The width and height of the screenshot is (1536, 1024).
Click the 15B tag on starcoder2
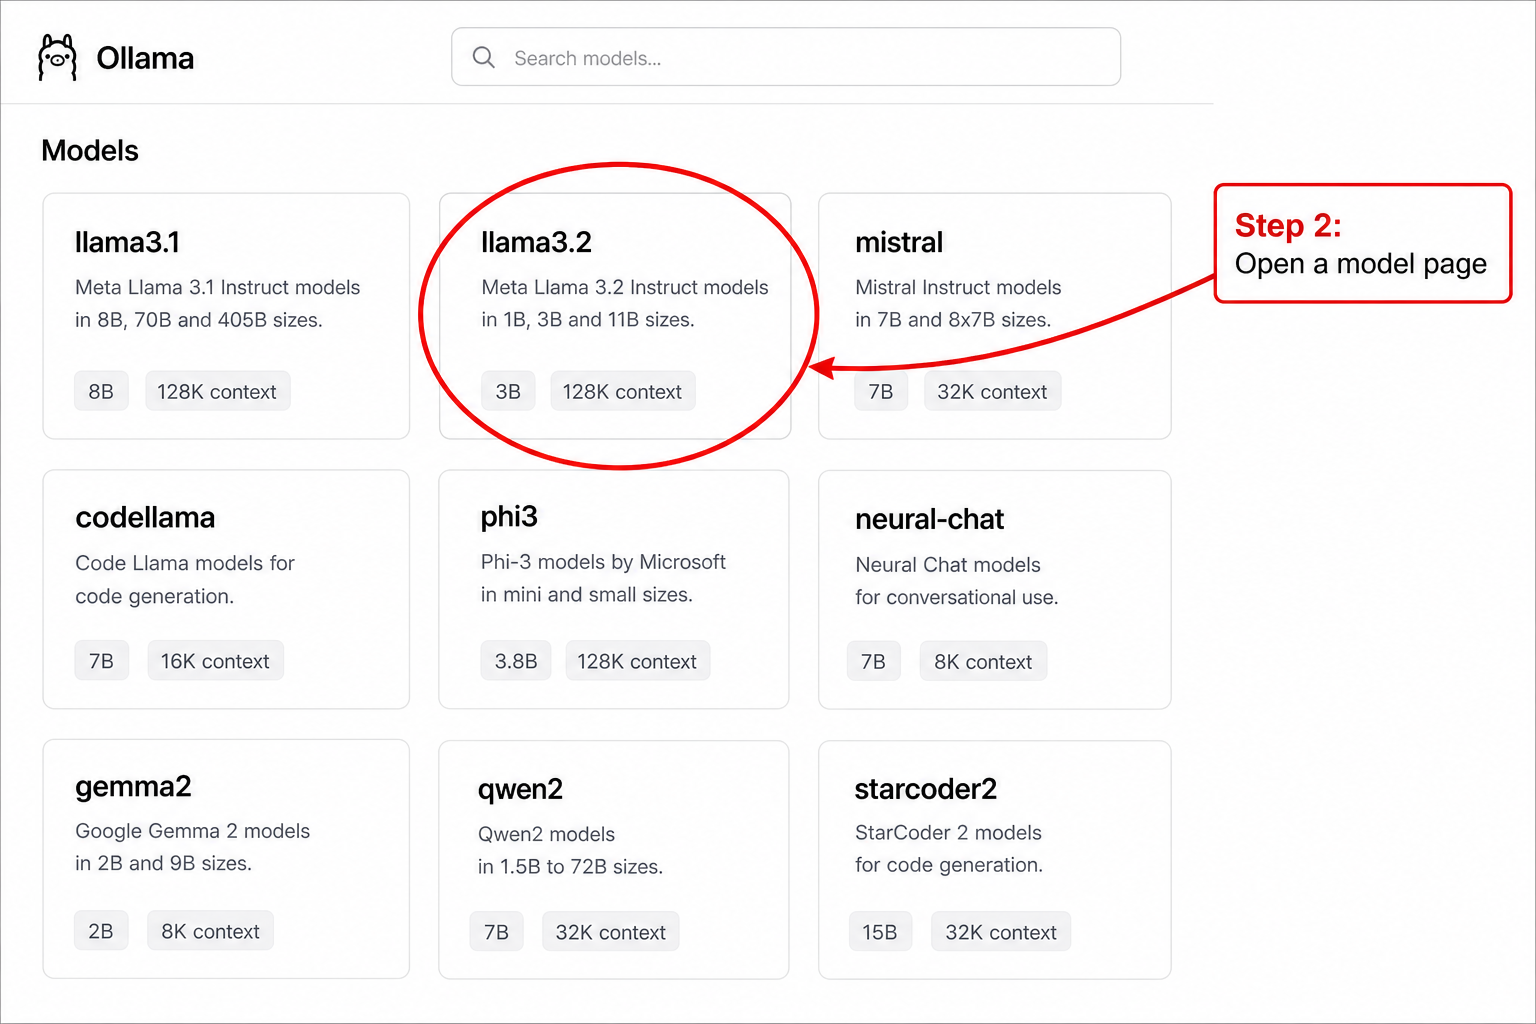880,932
